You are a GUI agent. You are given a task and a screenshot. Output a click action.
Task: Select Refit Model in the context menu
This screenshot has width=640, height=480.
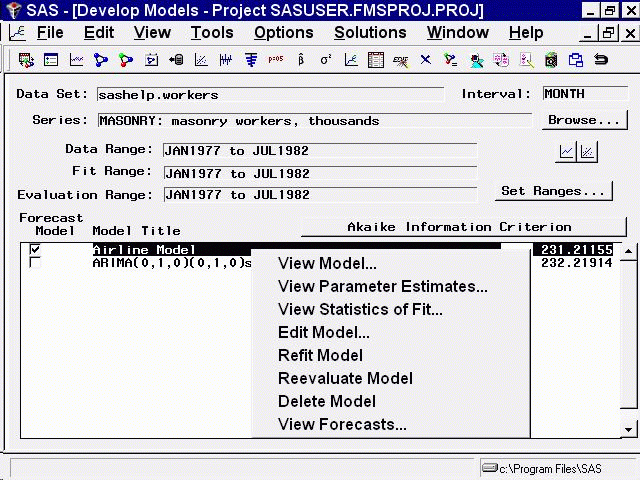coord(320,355)
